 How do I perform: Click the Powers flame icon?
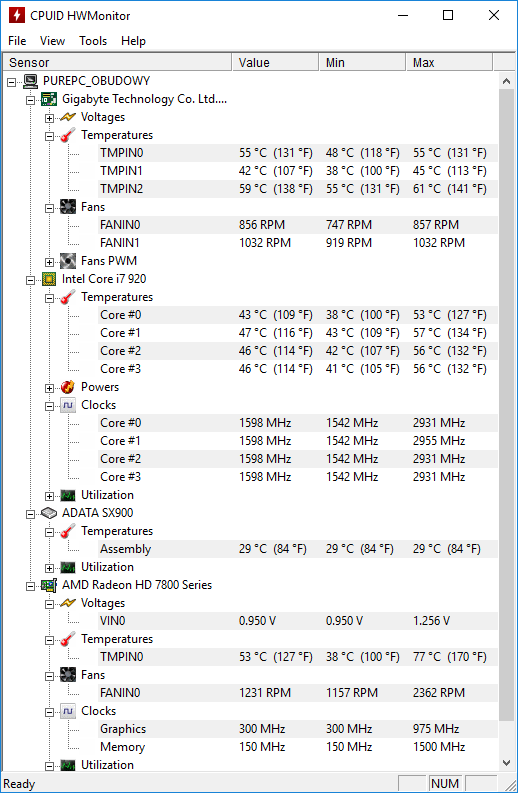[x=68, y=387]
